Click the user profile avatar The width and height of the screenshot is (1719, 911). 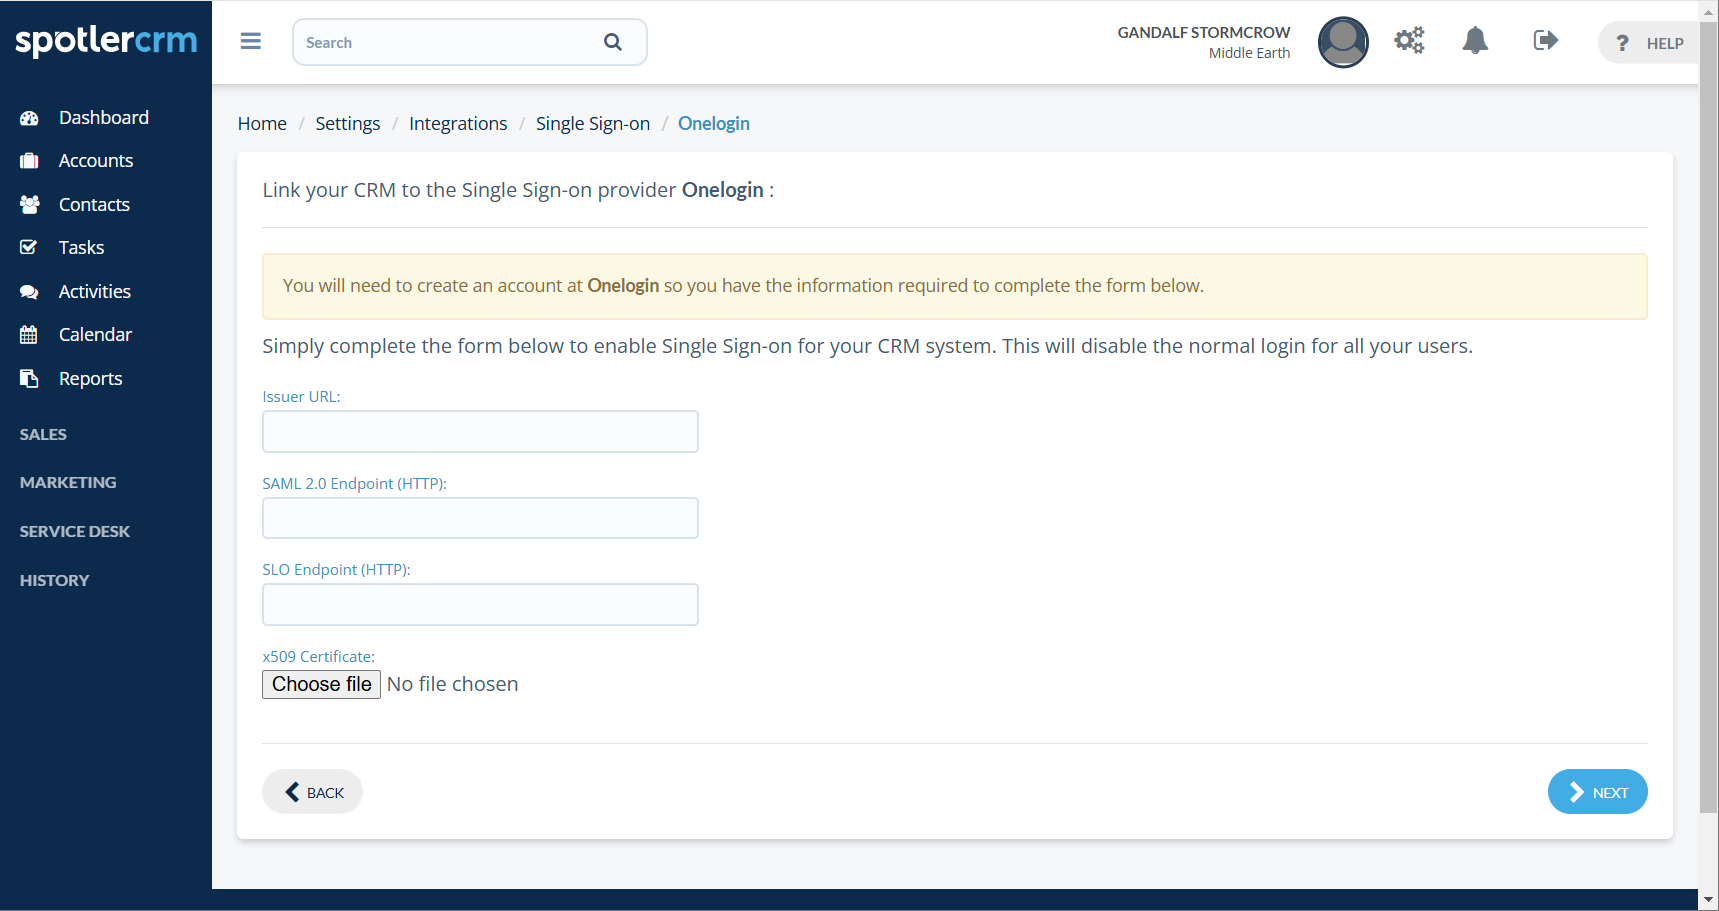pos(1342,42)
